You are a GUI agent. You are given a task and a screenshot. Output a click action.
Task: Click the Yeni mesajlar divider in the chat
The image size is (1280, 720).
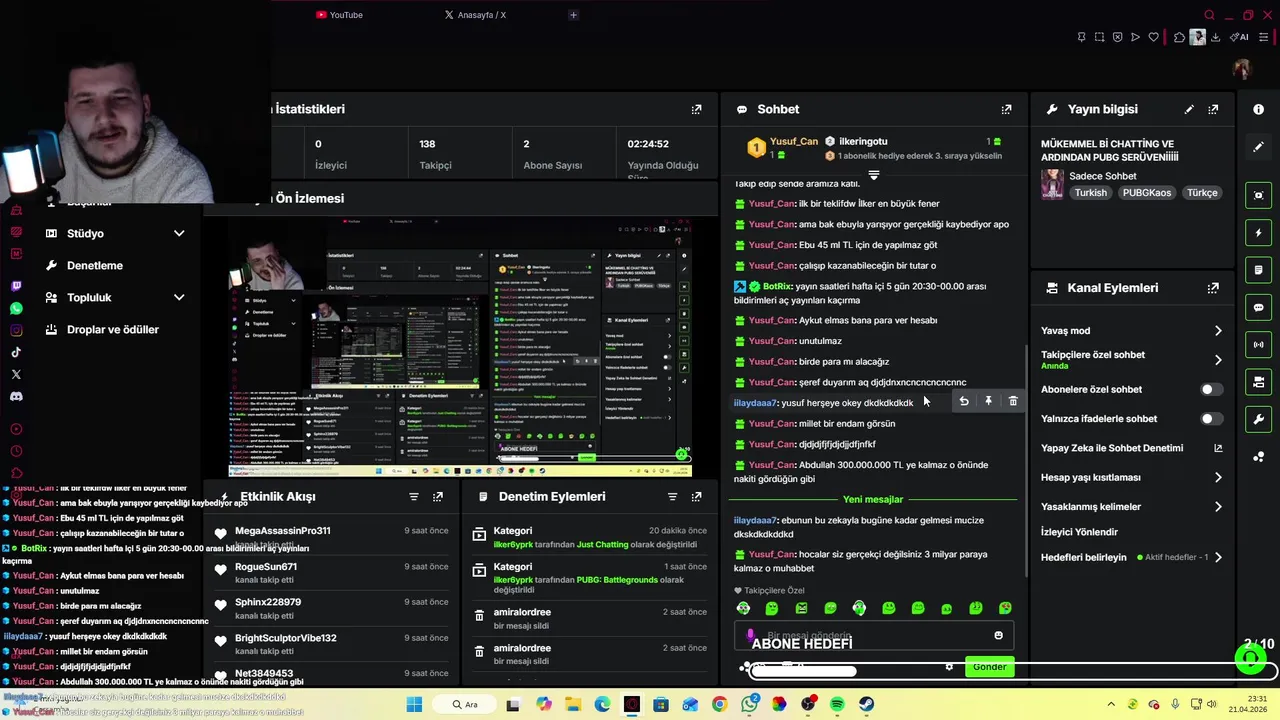873,499
